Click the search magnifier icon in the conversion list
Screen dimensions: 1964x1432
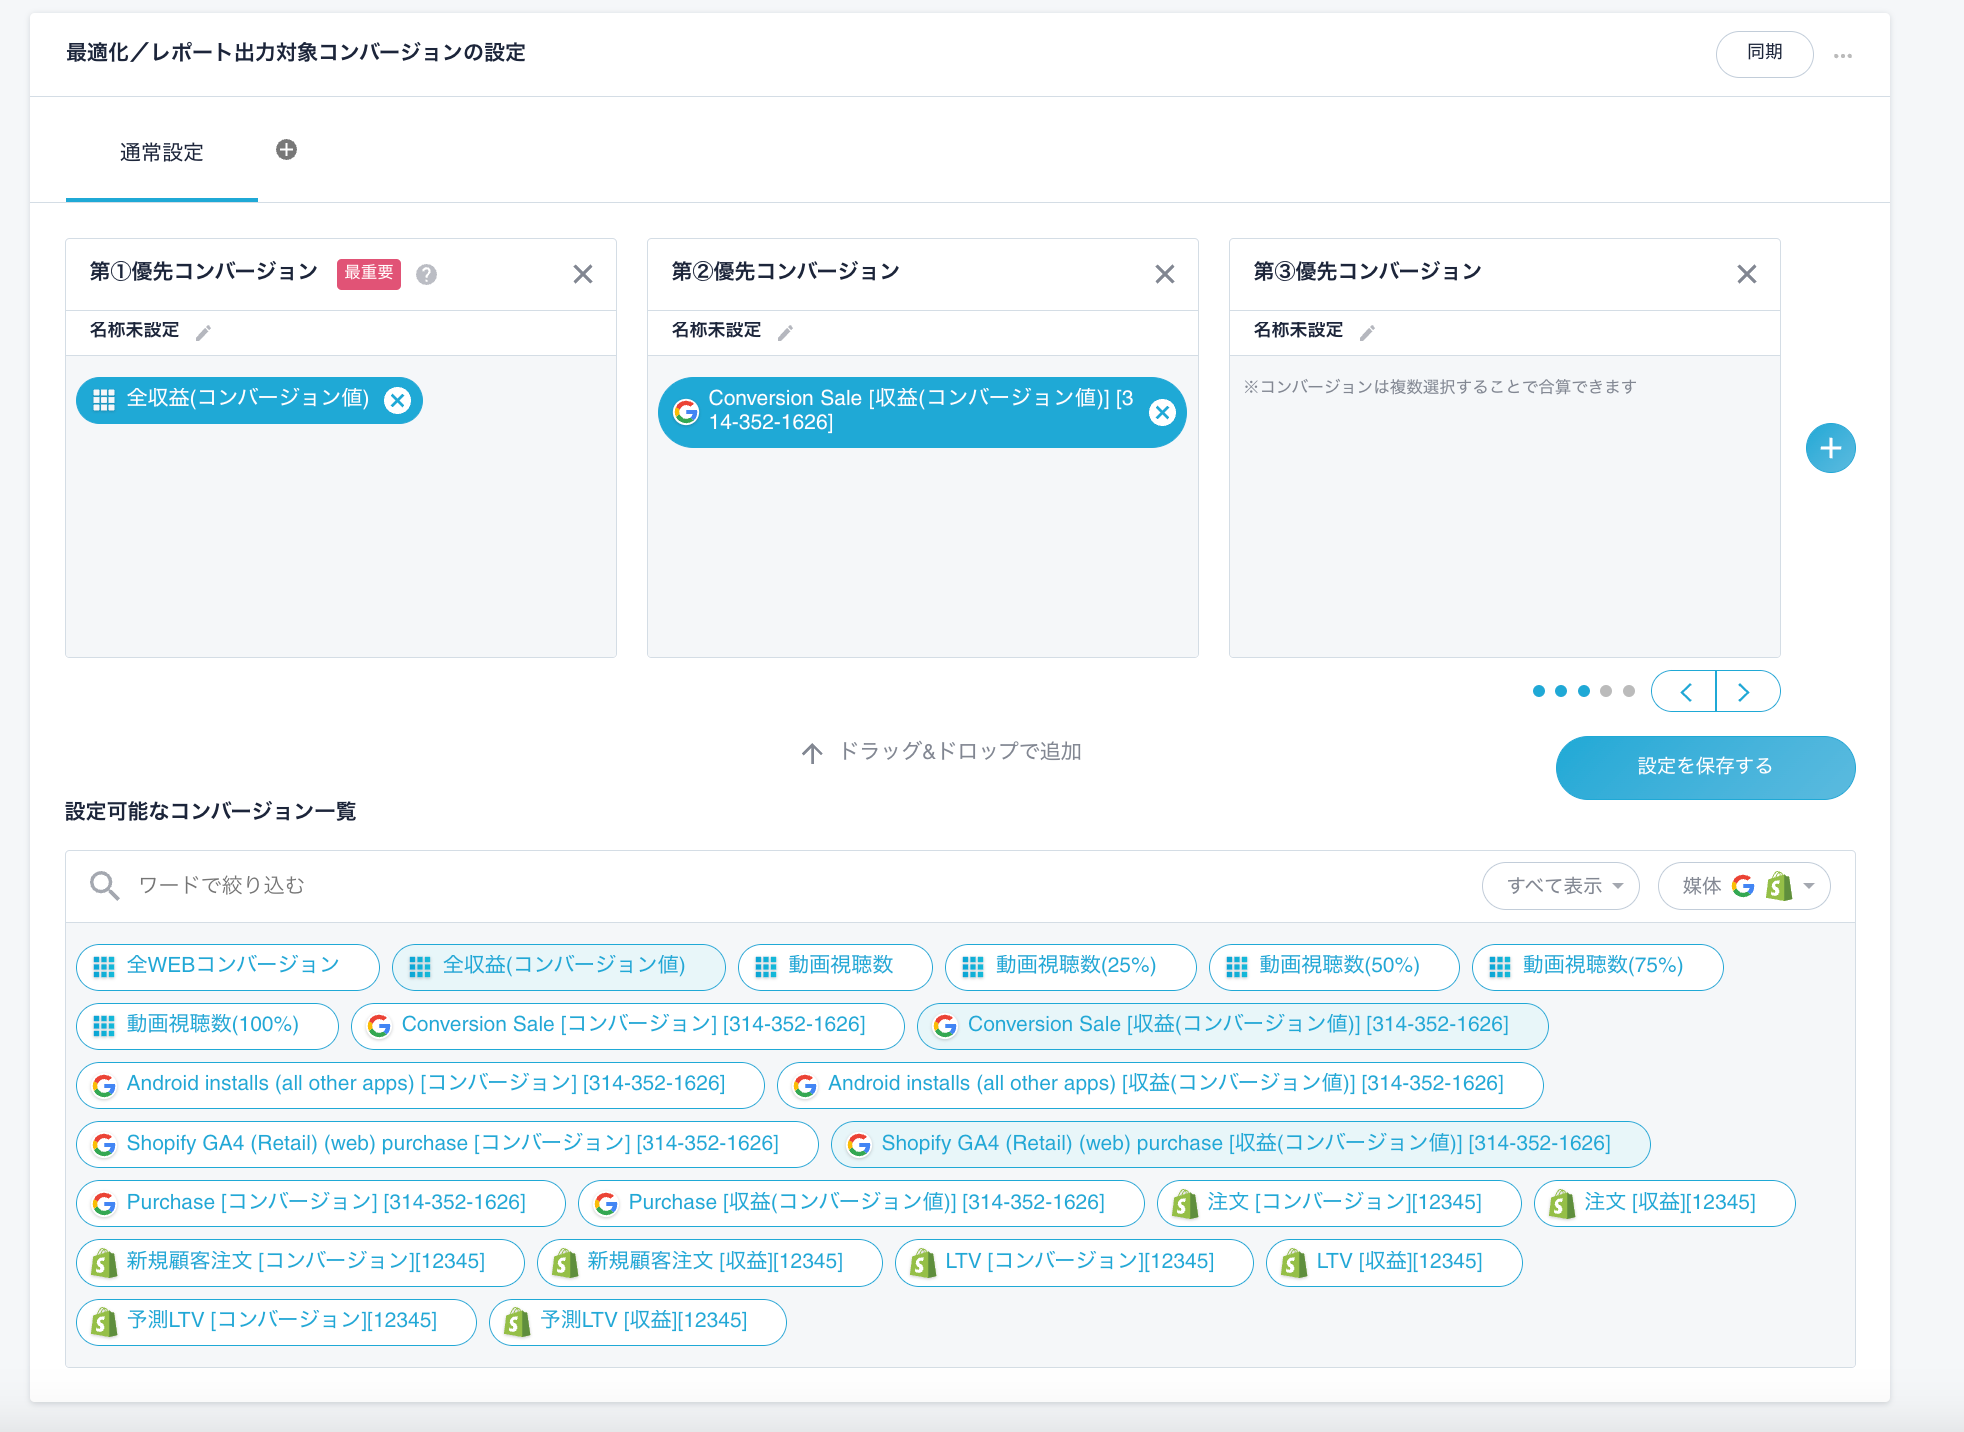pyautogui.click(x=104, y=885)
